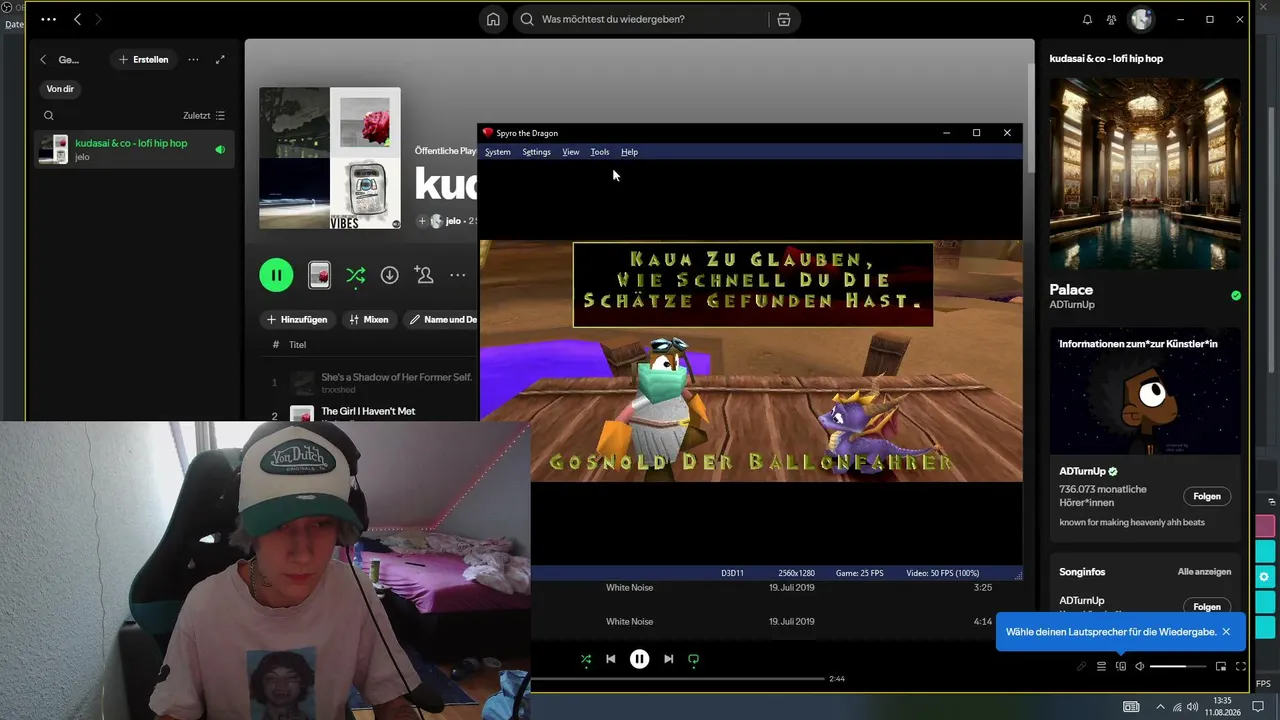Open the taskbar volume icon
The width and height of the screenshot is (1280, 720).
point(1194,707)
